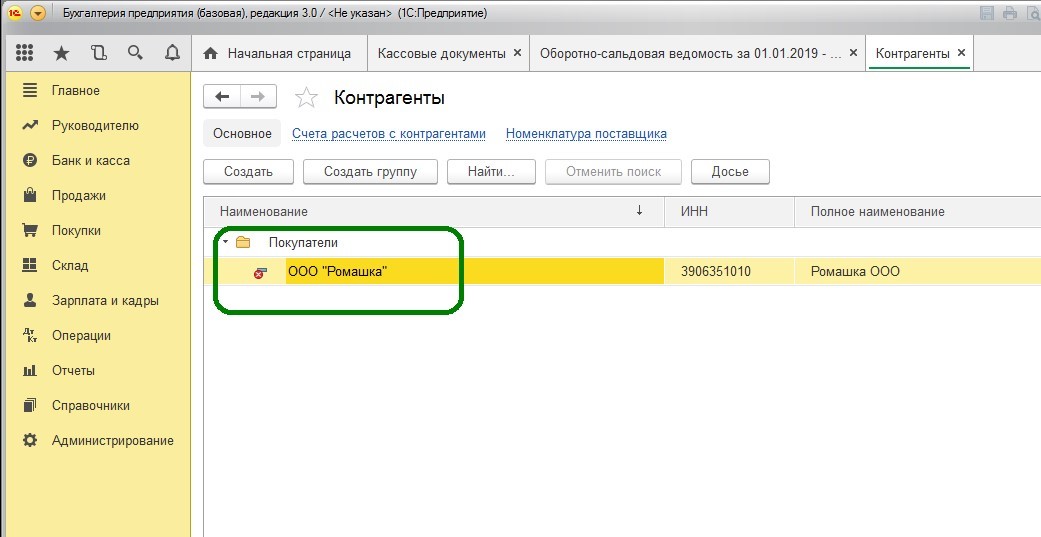
Task: Open the 1C main menu dropdown arrow
Action: [x=38, y=13]
